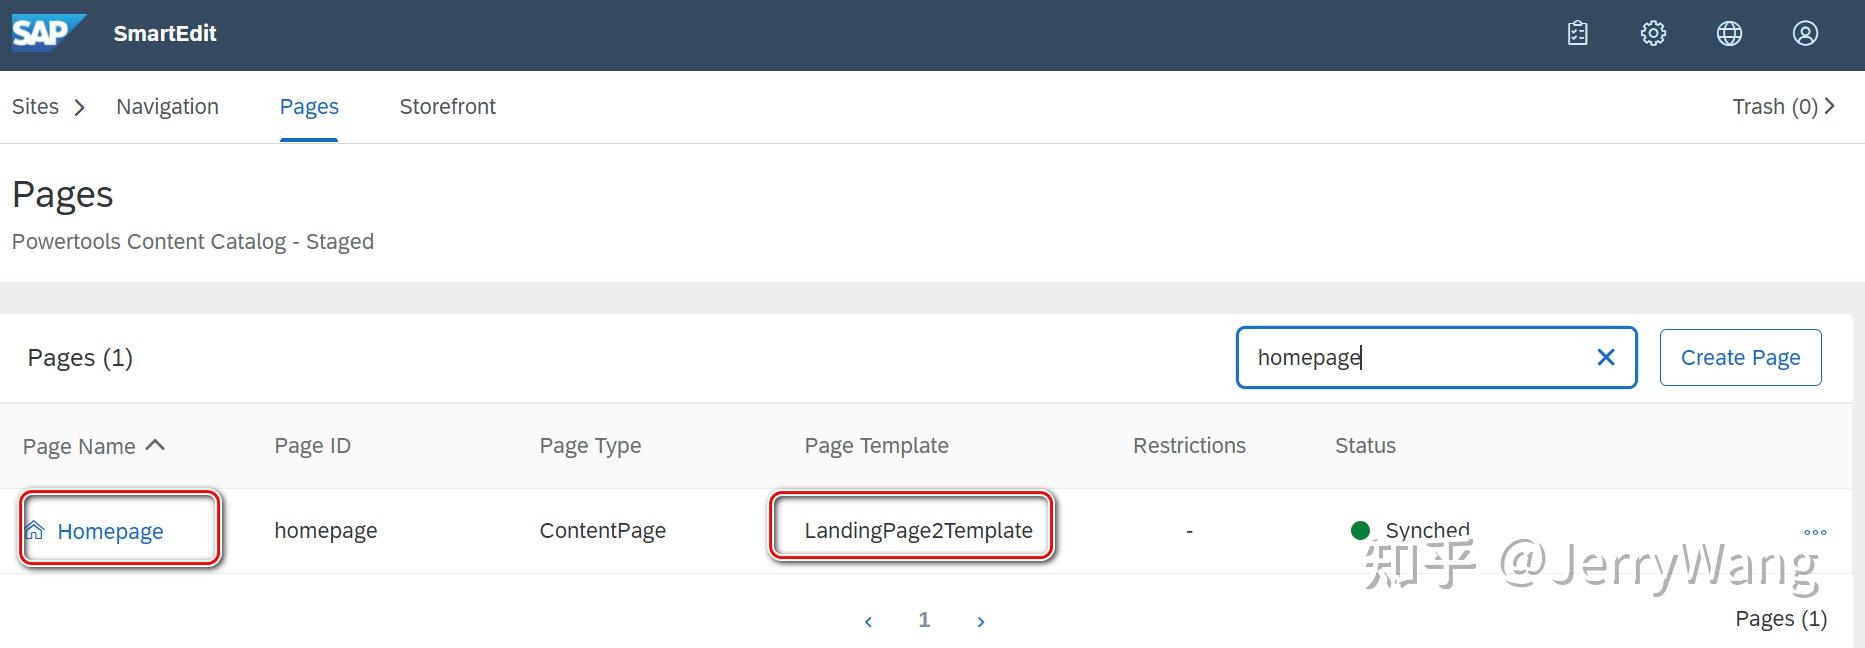Open the user account icon

[x=1805, y=33]
